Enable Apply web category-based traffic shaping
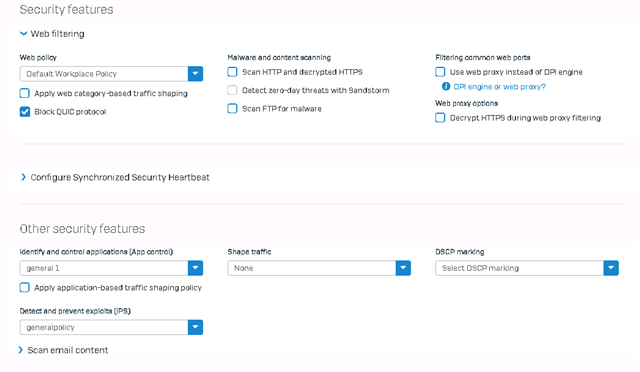Image resolution: width=640 pixels, height=372 pixels. point(25,94)
